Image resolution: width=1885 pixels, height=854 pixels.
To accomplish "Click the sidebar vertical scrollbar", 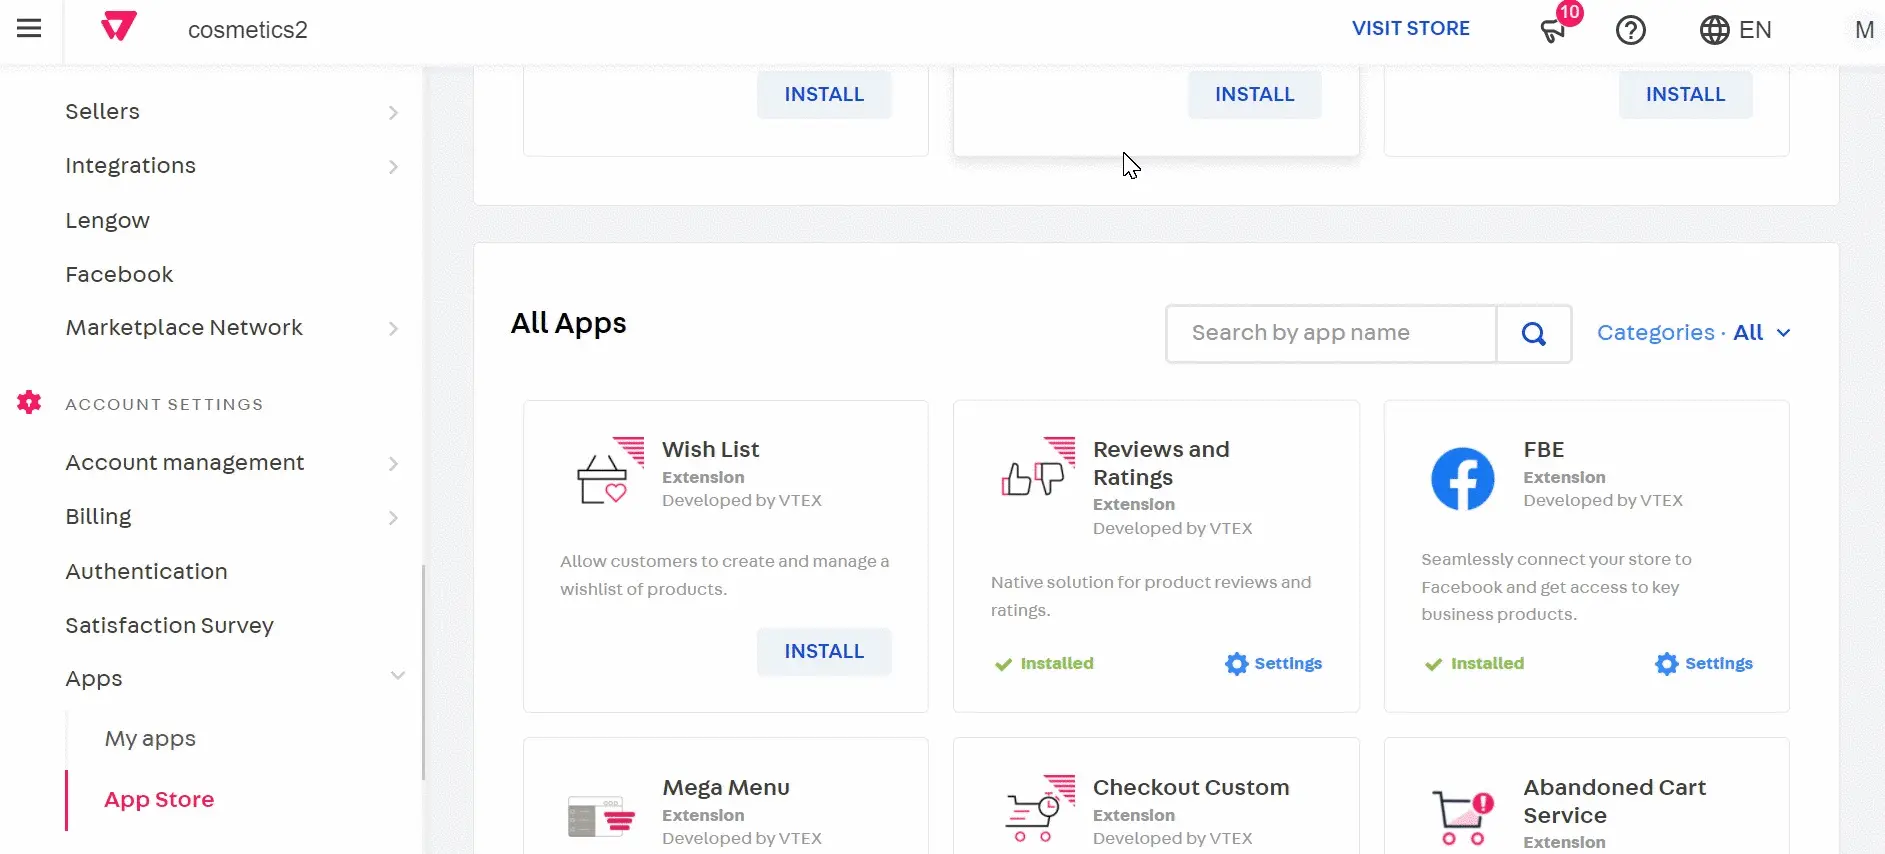I will 423,672.
